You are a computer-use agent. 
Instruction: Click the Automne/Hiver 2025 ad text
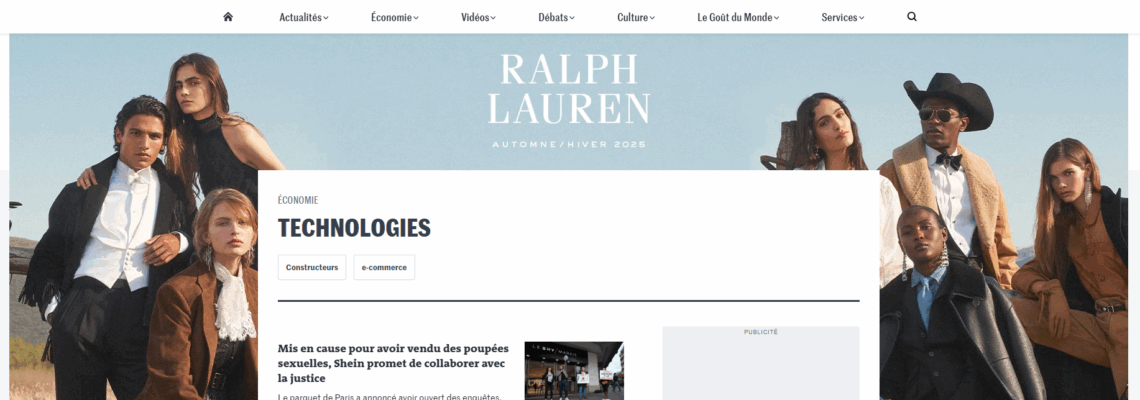[569, 145]
